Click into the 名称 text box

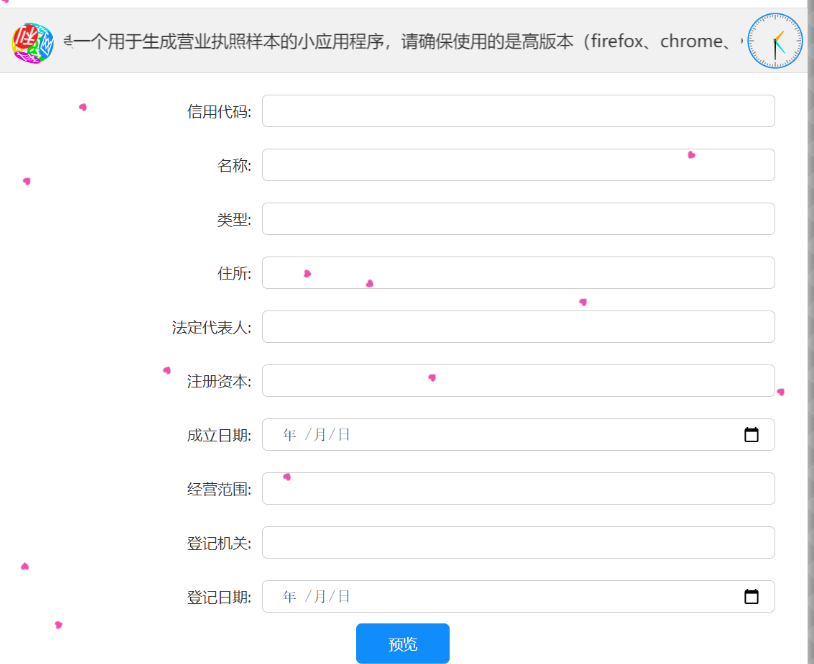click(518, 165)
